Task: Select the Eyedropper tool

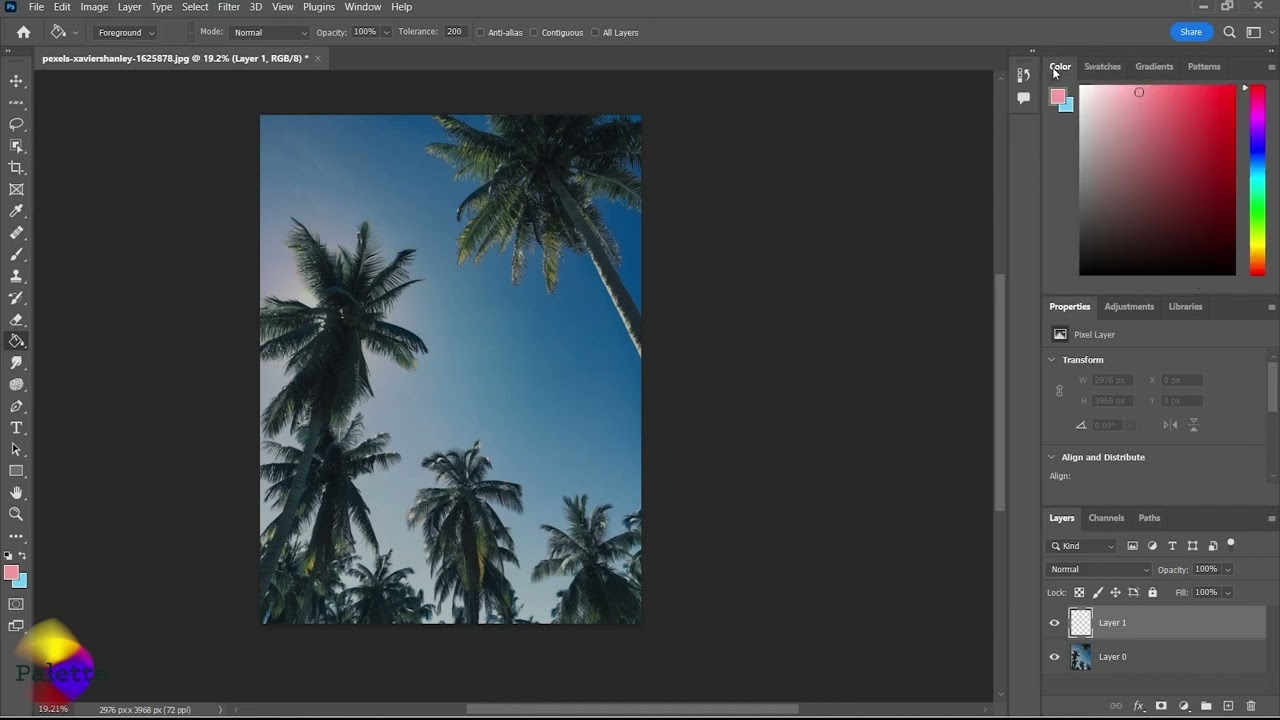Action: pyautogui.click(x=16, y=211)
